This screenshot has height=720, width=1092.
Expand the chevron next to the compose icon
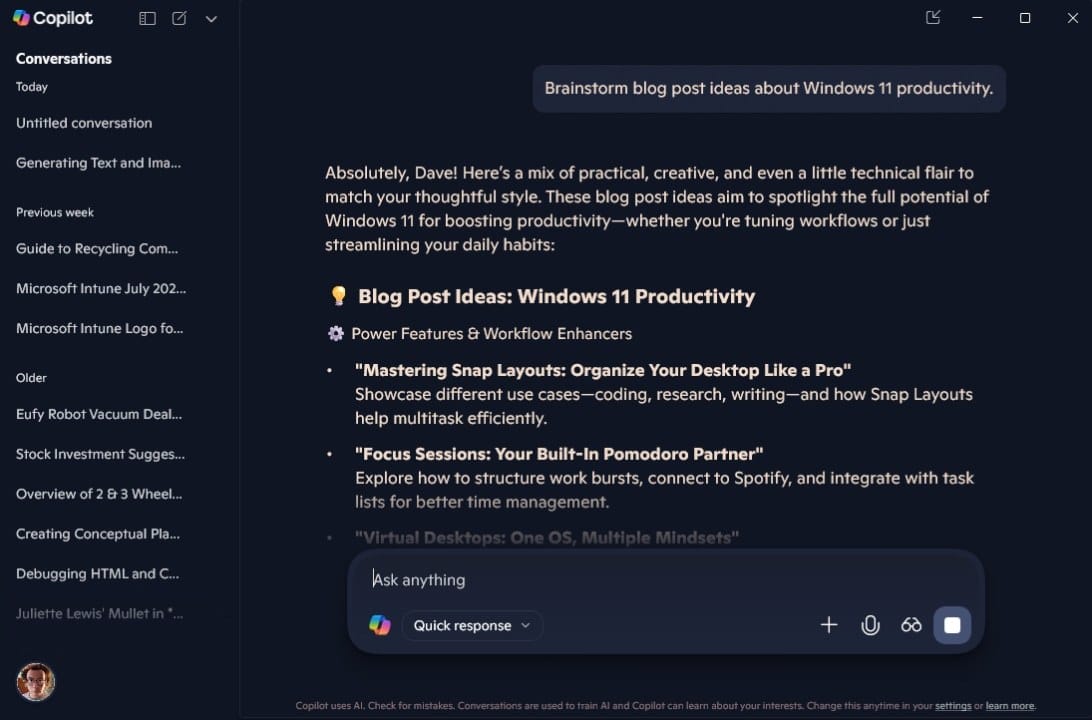211,18
